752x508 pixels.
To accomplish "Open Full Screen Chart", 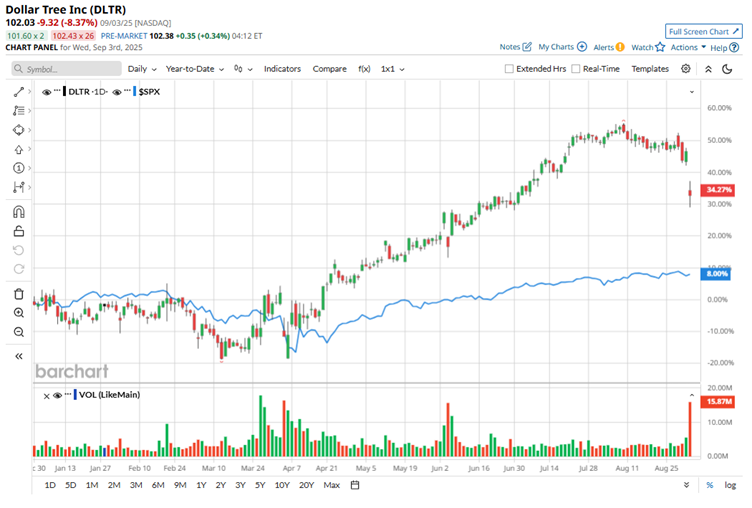I will pos(704,31).
